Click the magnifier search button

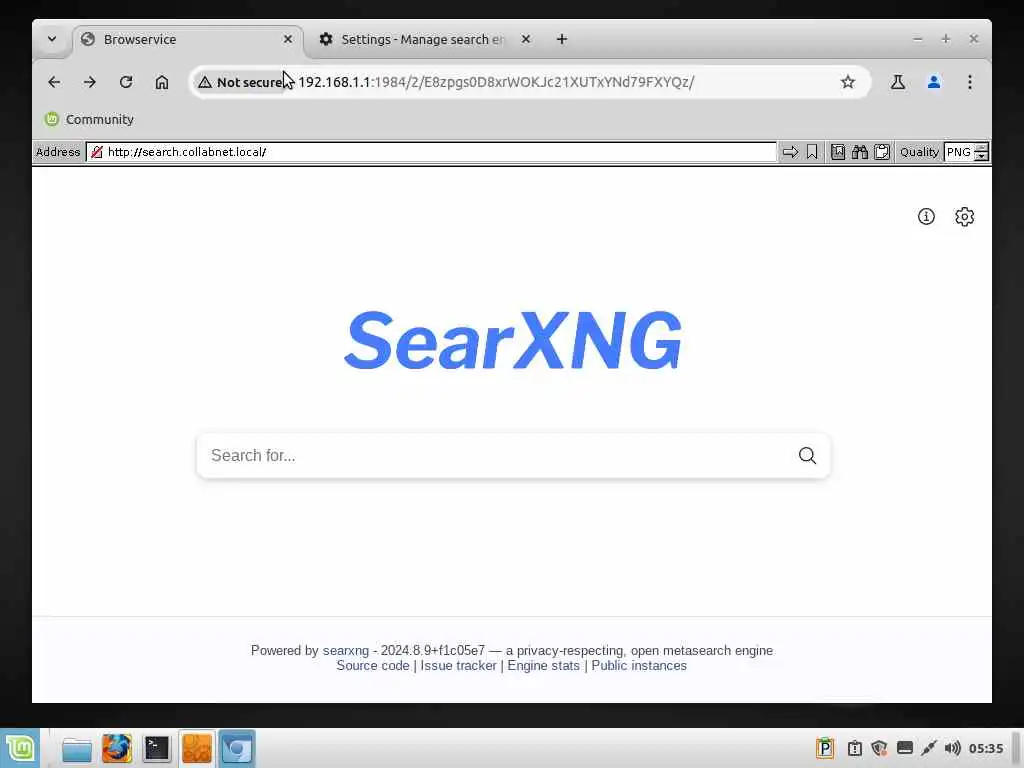click(807, 455)
